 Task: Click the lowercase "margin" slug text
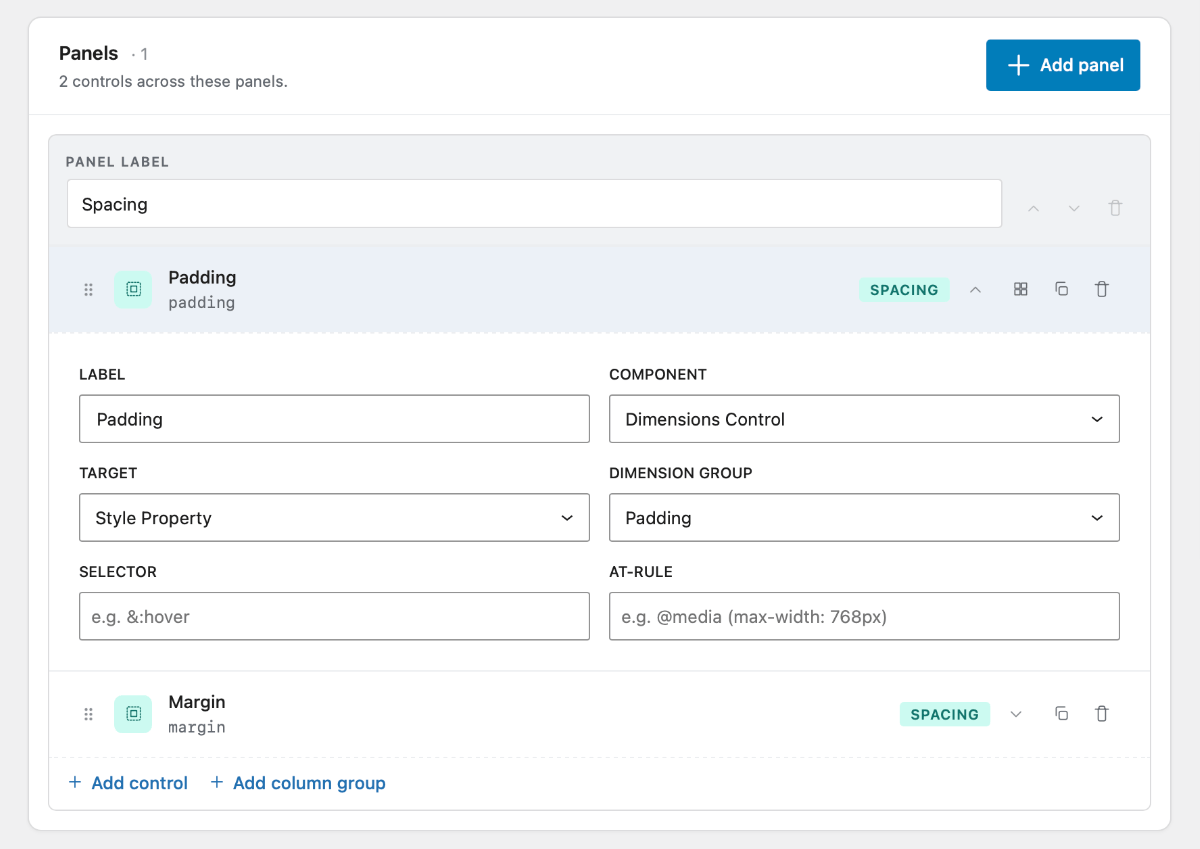(197, 727)
